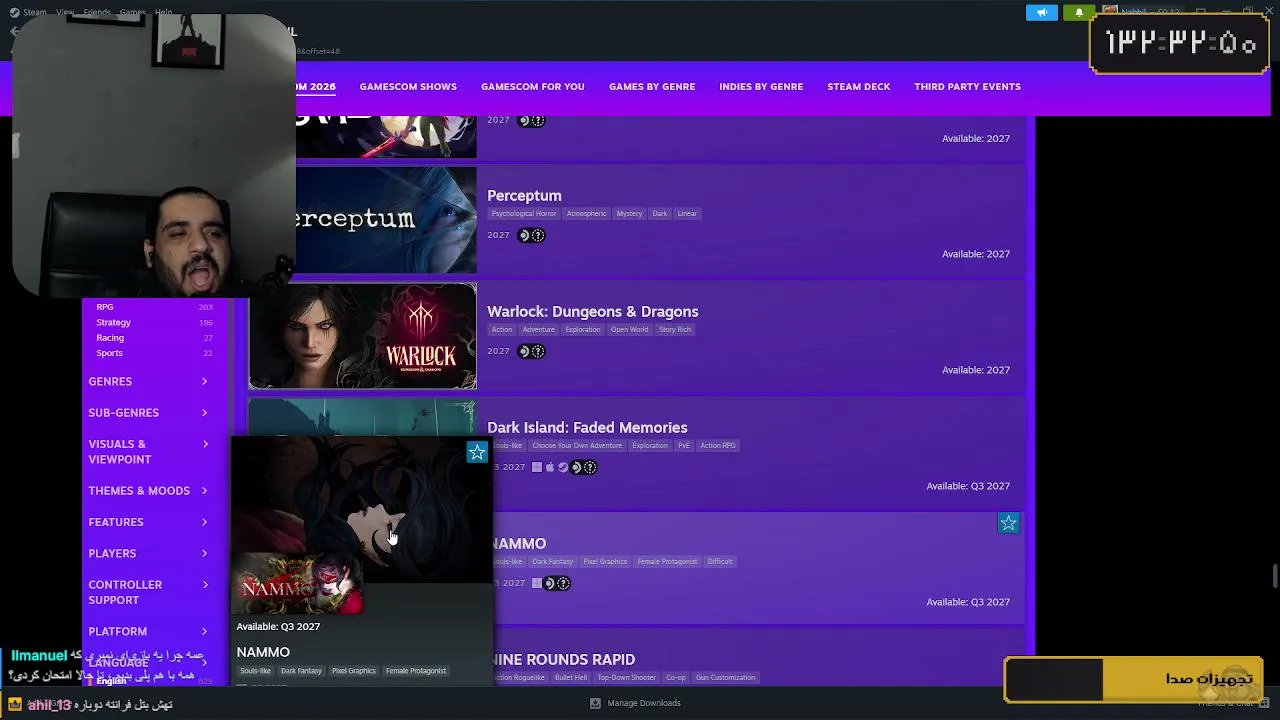
Task: Click the Perceptum capsule thumbnail
Action: 386,220
